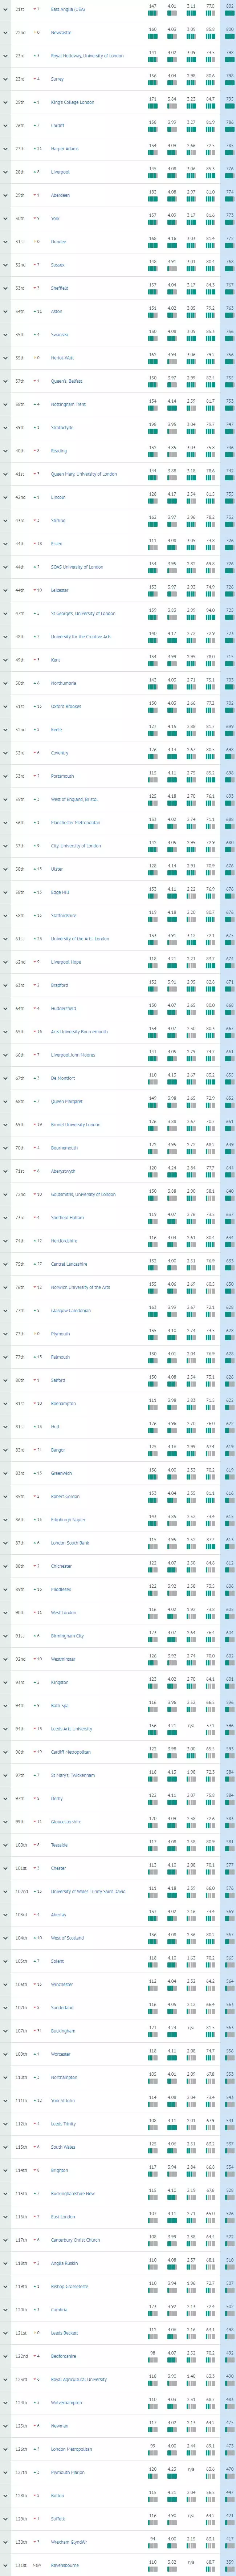Select Royal Holloway, University of London
This screenshot has width=236, height=2576.
pyautogui.click(x=88, y=56)
